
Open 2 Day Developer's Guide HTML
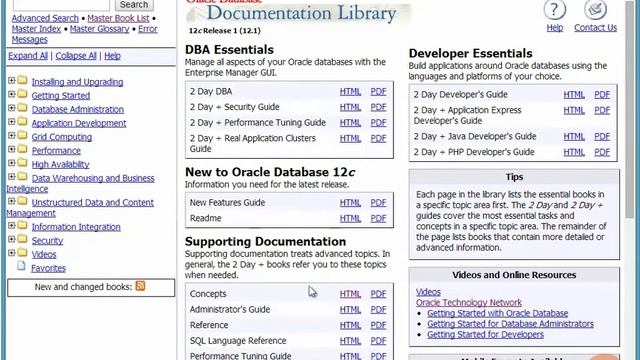[x=574, y=95]
